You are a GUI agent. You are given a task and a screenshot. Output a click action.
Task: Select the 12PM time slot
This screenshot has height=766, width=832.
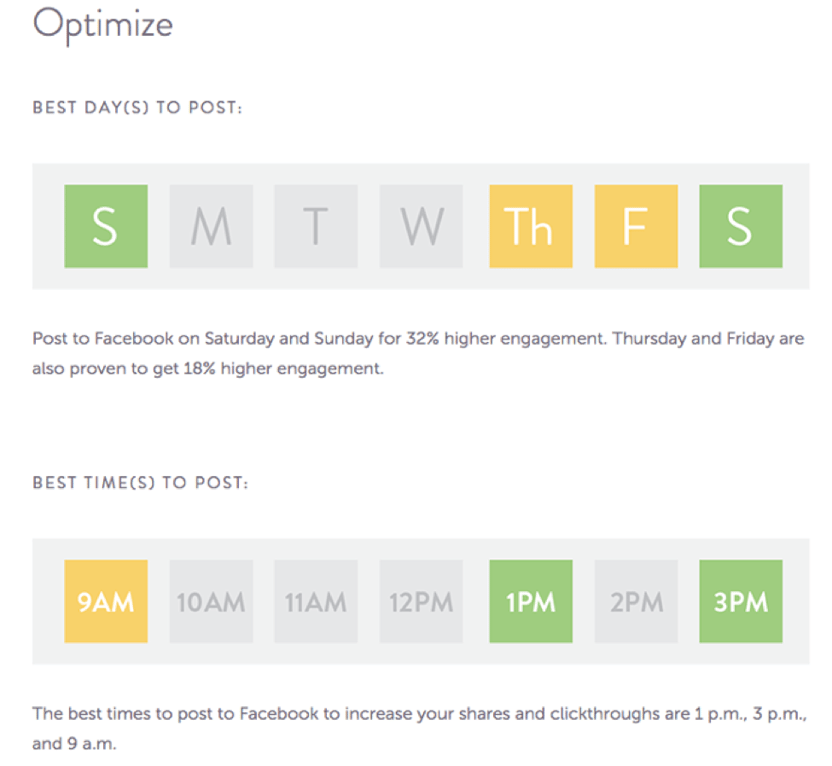pos(421,601)
